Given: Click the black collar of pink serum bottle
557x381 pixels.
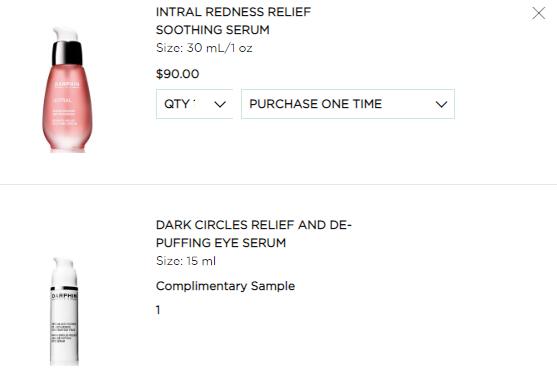Looking at the screenshot, I should coord(67,53).
